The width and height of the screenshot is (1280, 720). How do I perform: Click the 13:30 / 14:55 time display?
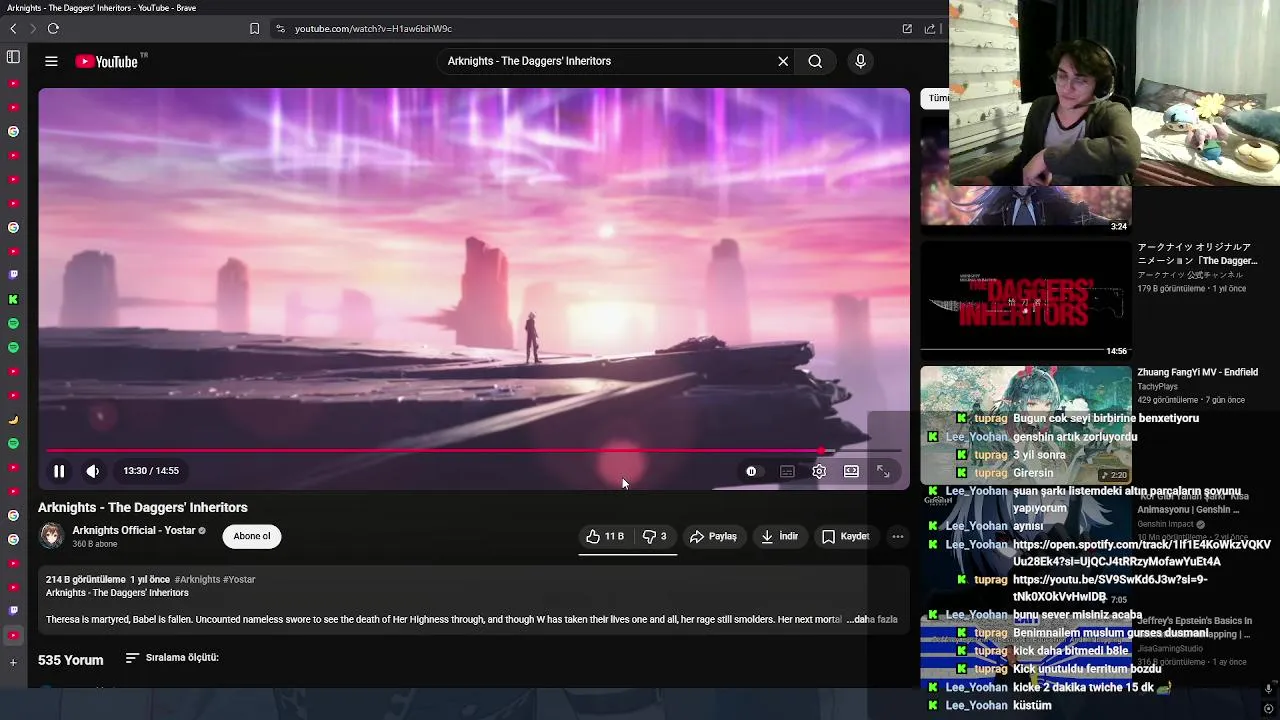click(151, 471)
